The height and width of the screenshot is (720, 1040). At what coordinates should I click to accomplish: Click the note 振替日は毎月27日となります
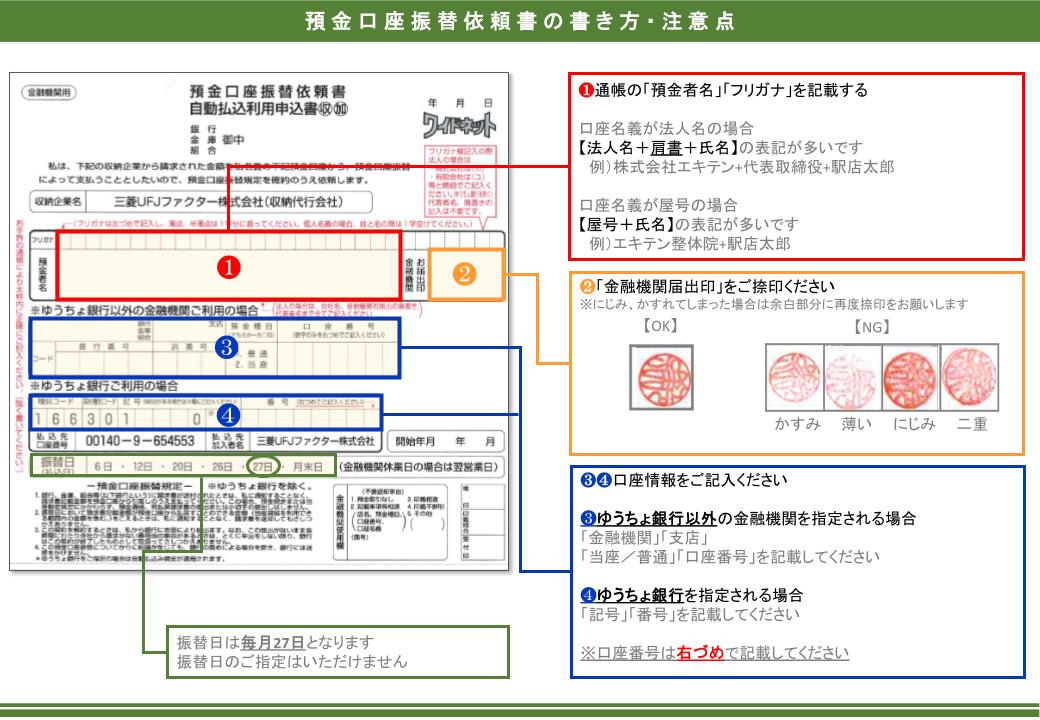[x=275, y=642]
